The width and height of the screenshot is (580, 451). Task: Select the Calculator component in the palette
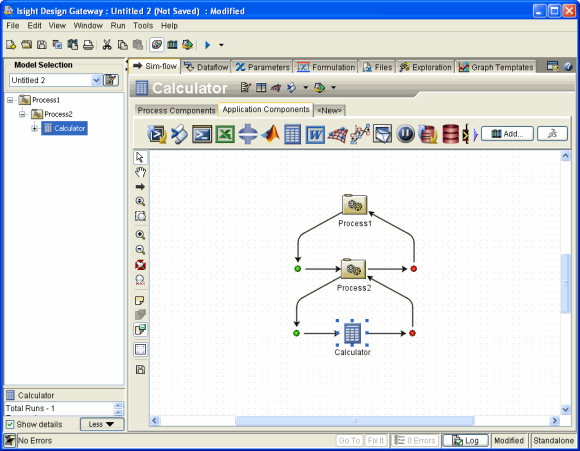pos(292,134)
